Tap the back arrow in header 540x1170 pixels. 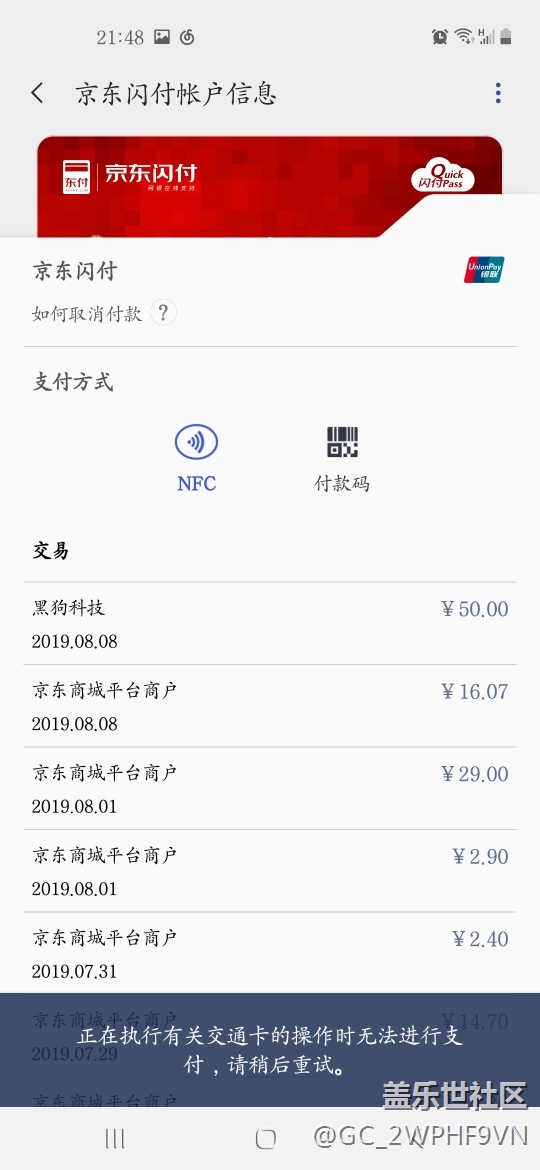click(37, 93)
